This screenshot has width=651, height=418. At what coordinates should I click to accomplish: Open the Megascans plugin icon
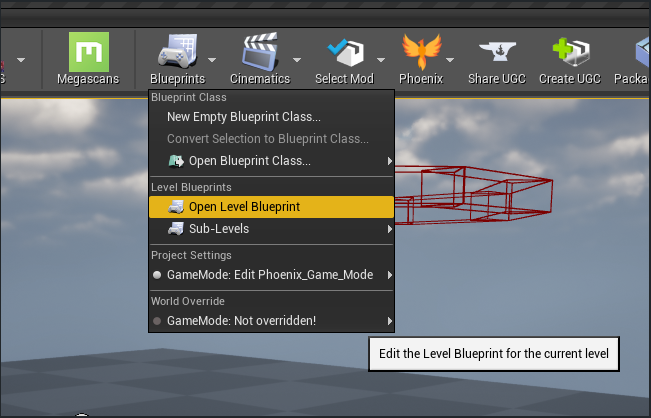tap(88, 52)
